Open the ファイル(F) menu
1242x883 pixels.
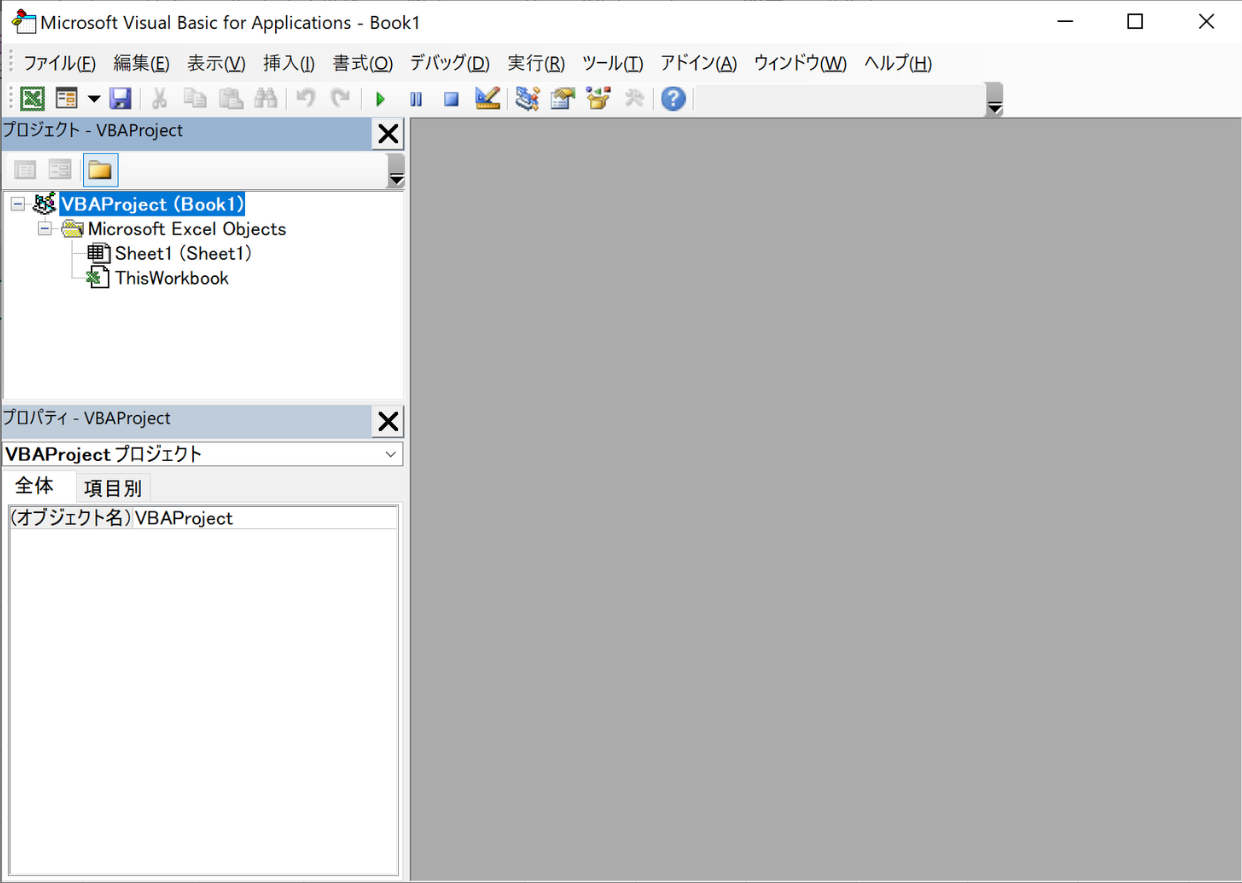click(59, 63)
